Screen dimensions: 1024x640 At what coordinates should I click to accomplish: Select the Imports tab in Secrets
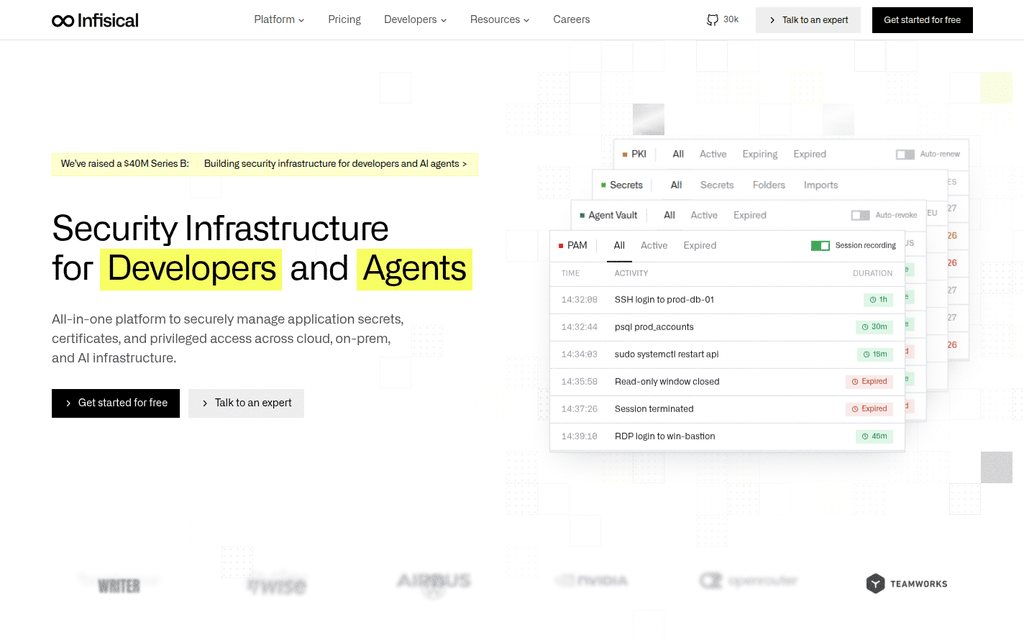click(821, 185)
